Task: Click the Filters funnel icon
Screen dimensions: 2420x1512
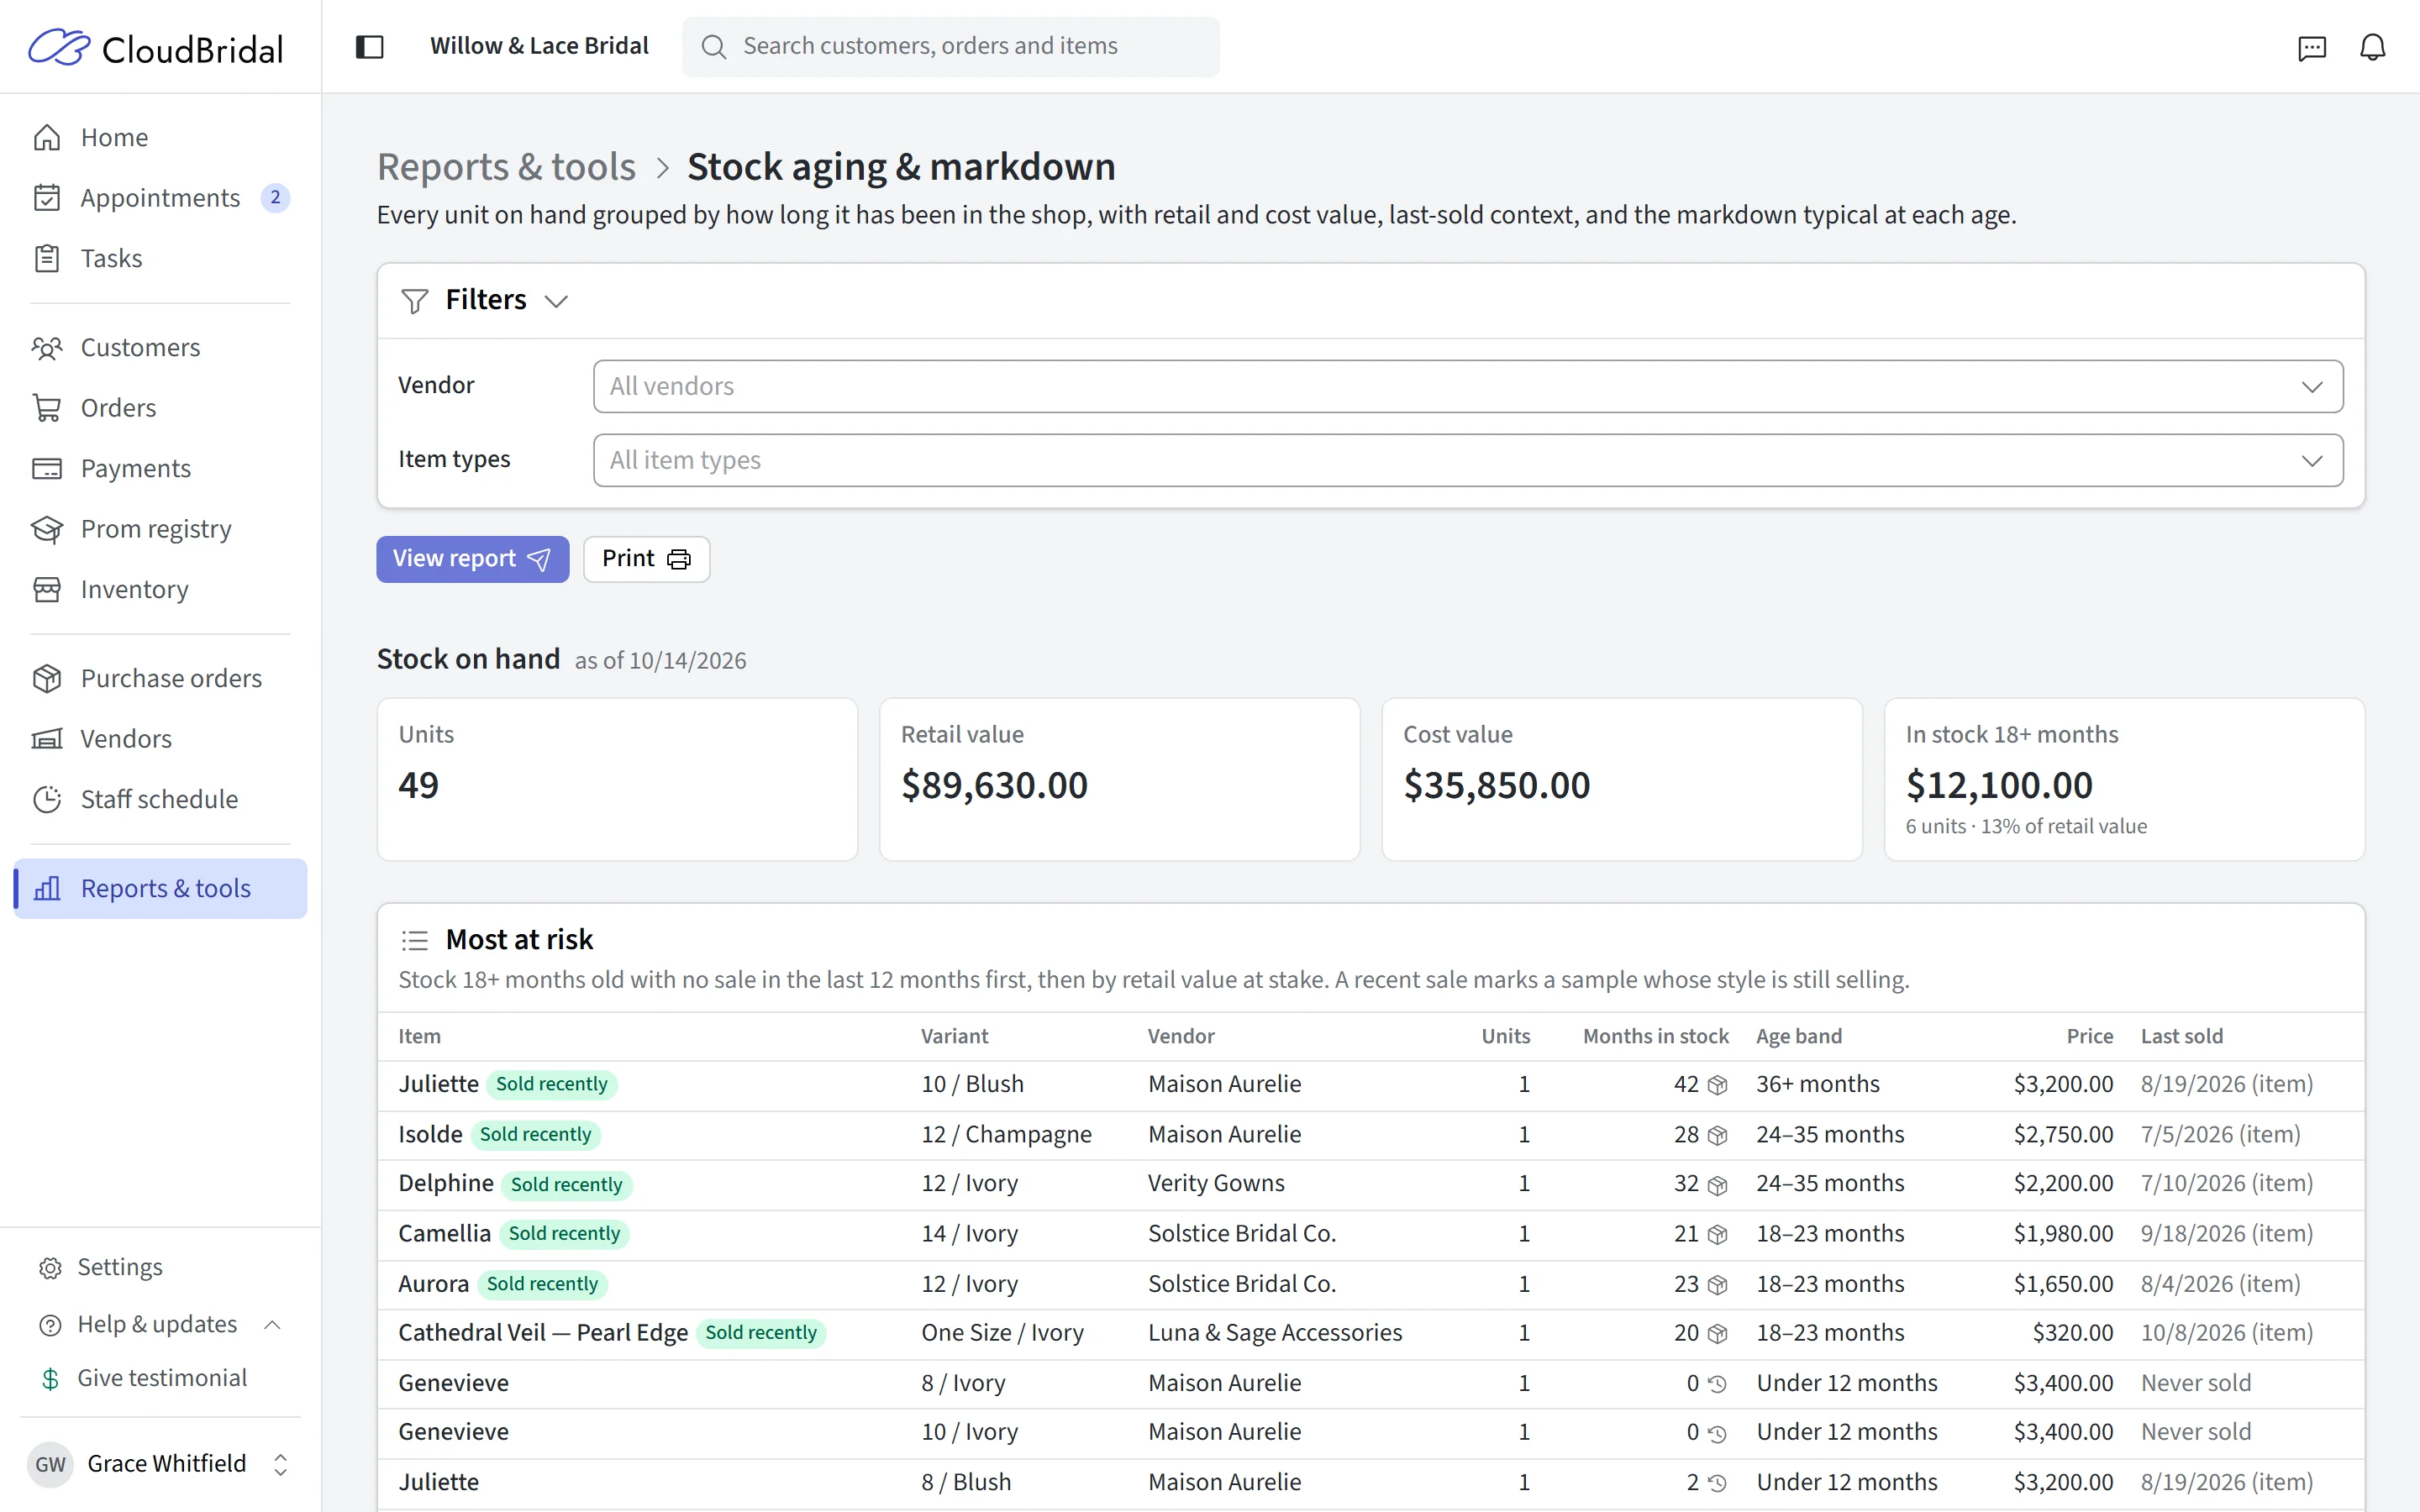Action: tap(414, 300)
